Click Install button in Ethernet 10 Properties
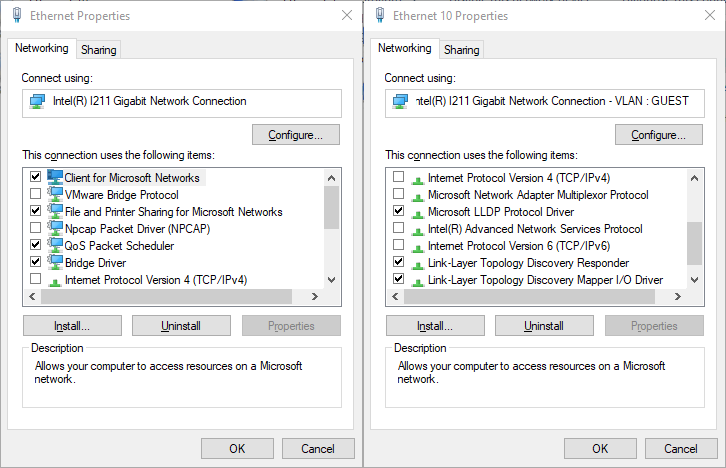This screenshot has height=468, width=726. point(435,326)
